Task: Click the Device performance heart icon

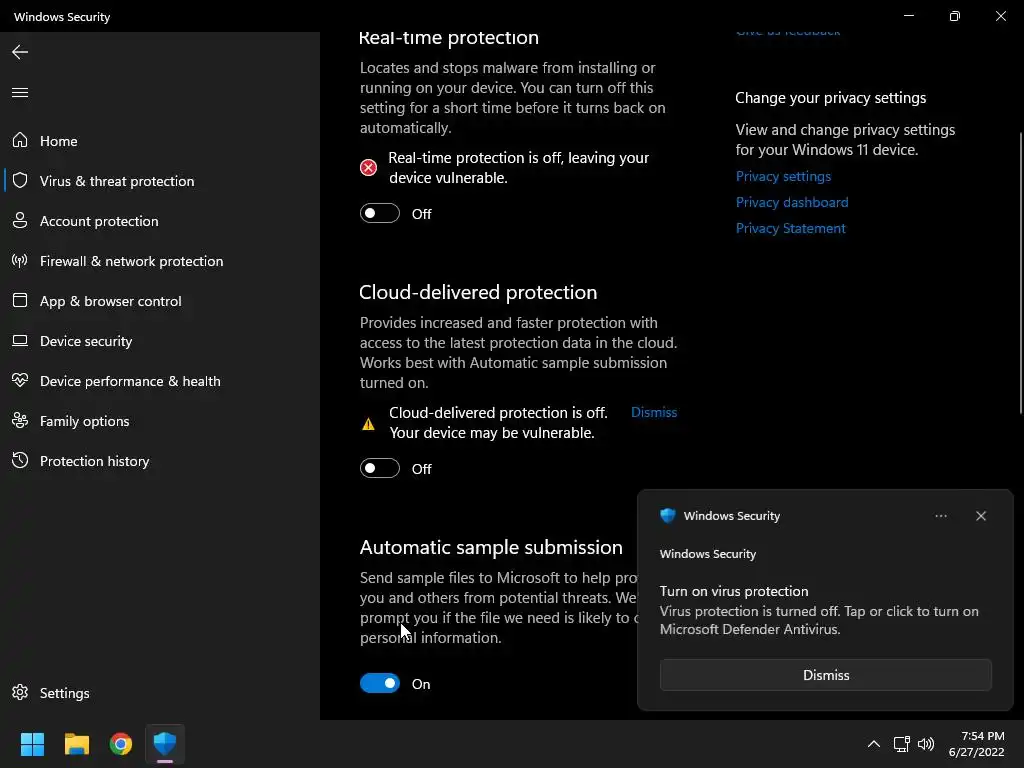Action: coord(20,381)
